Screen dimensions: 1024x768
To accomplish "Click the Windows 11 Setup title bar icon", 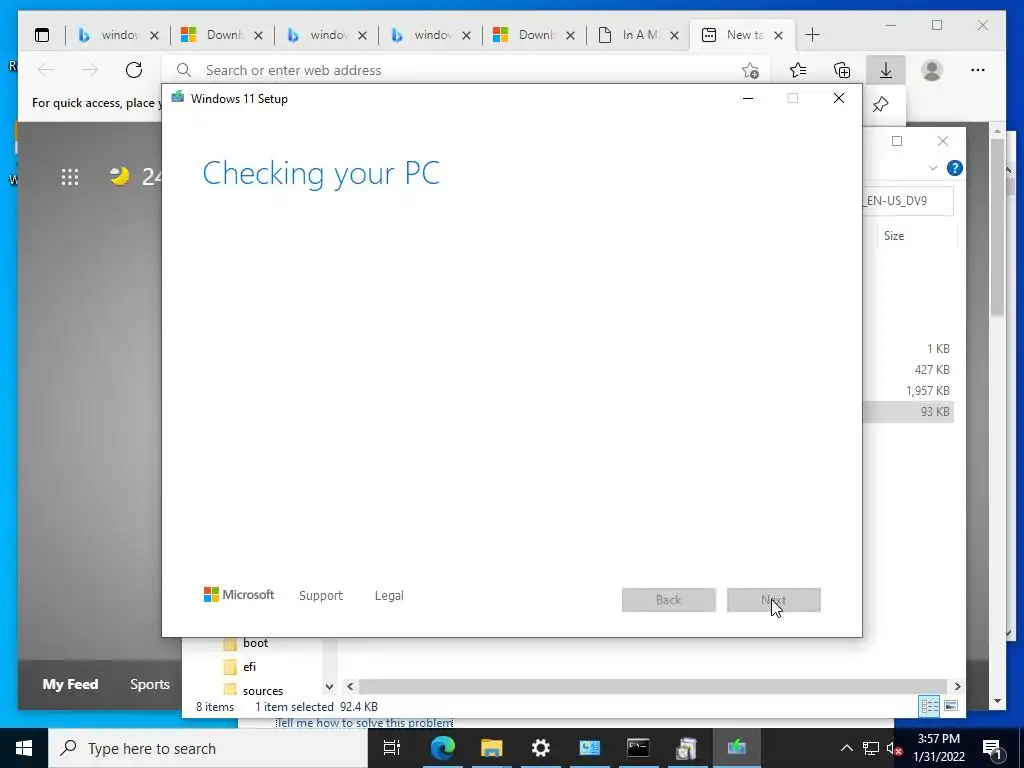I will coord(178,98).
